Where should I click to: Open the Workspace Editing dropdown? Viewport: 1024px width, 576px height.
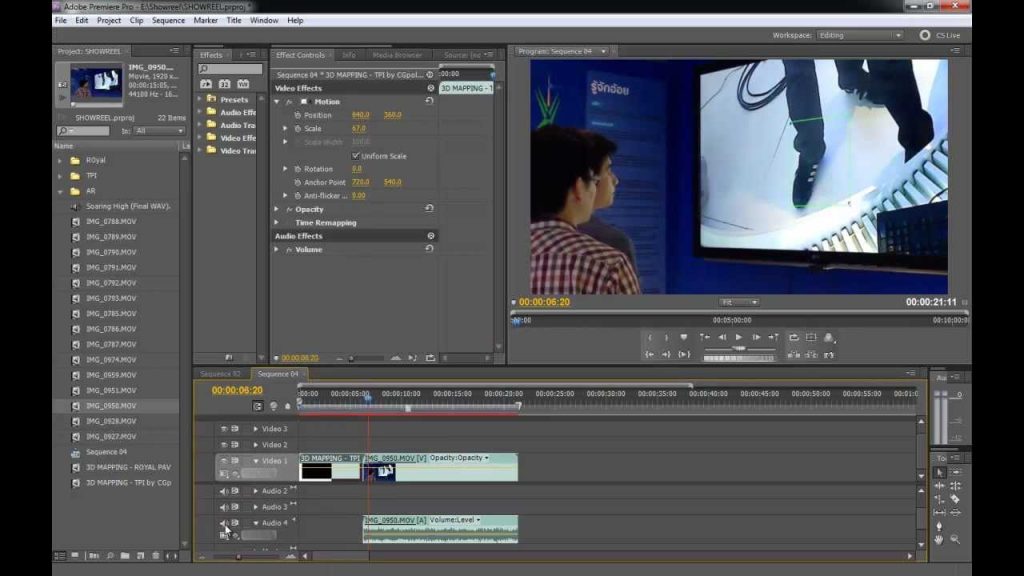(x=860, y=35)
